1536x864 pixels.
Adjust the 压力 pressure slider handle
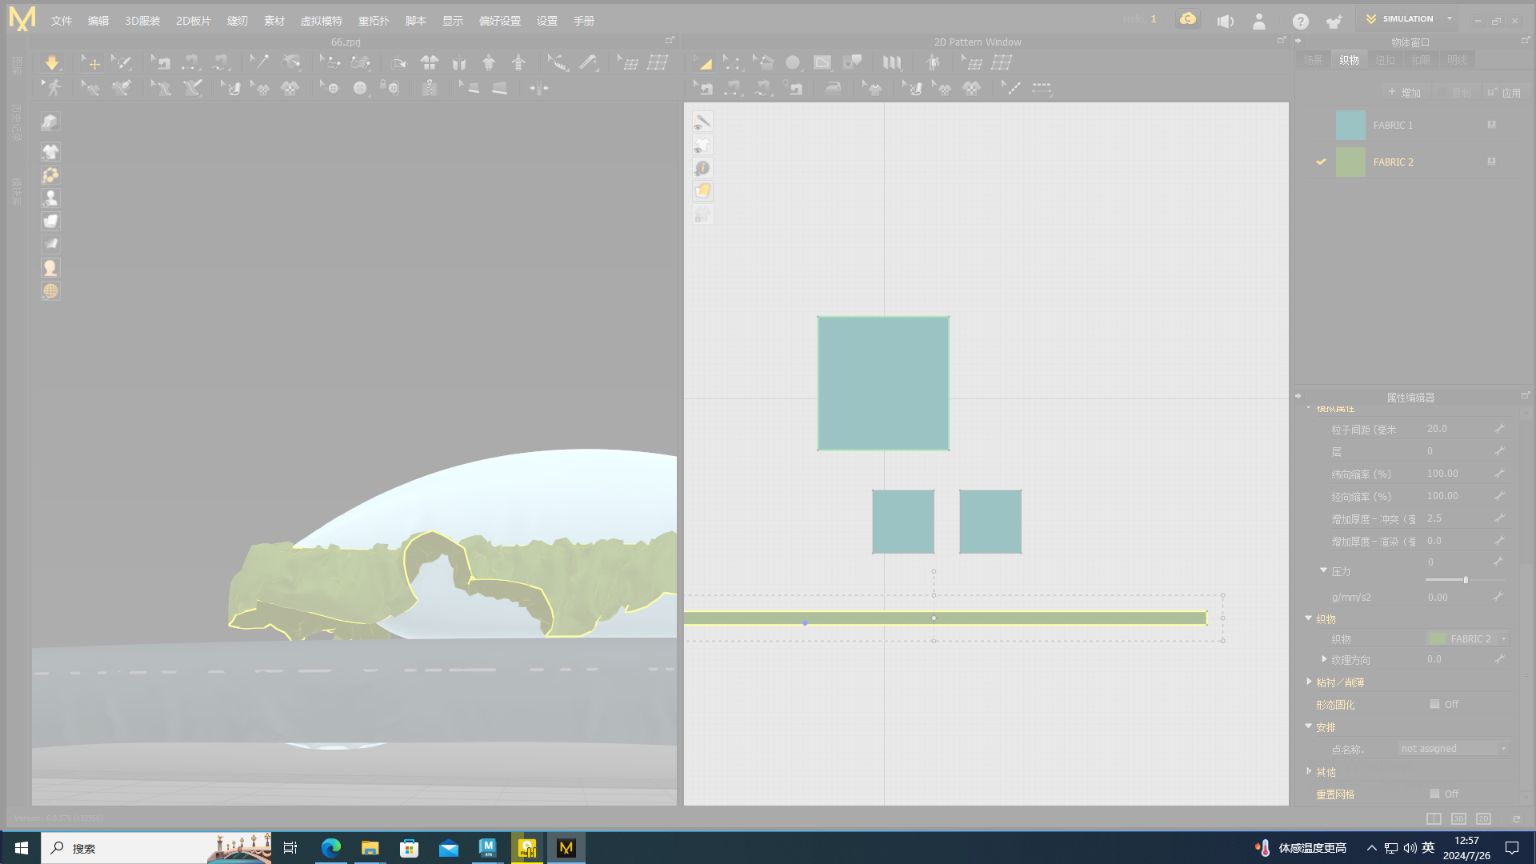coord(1465,580)
